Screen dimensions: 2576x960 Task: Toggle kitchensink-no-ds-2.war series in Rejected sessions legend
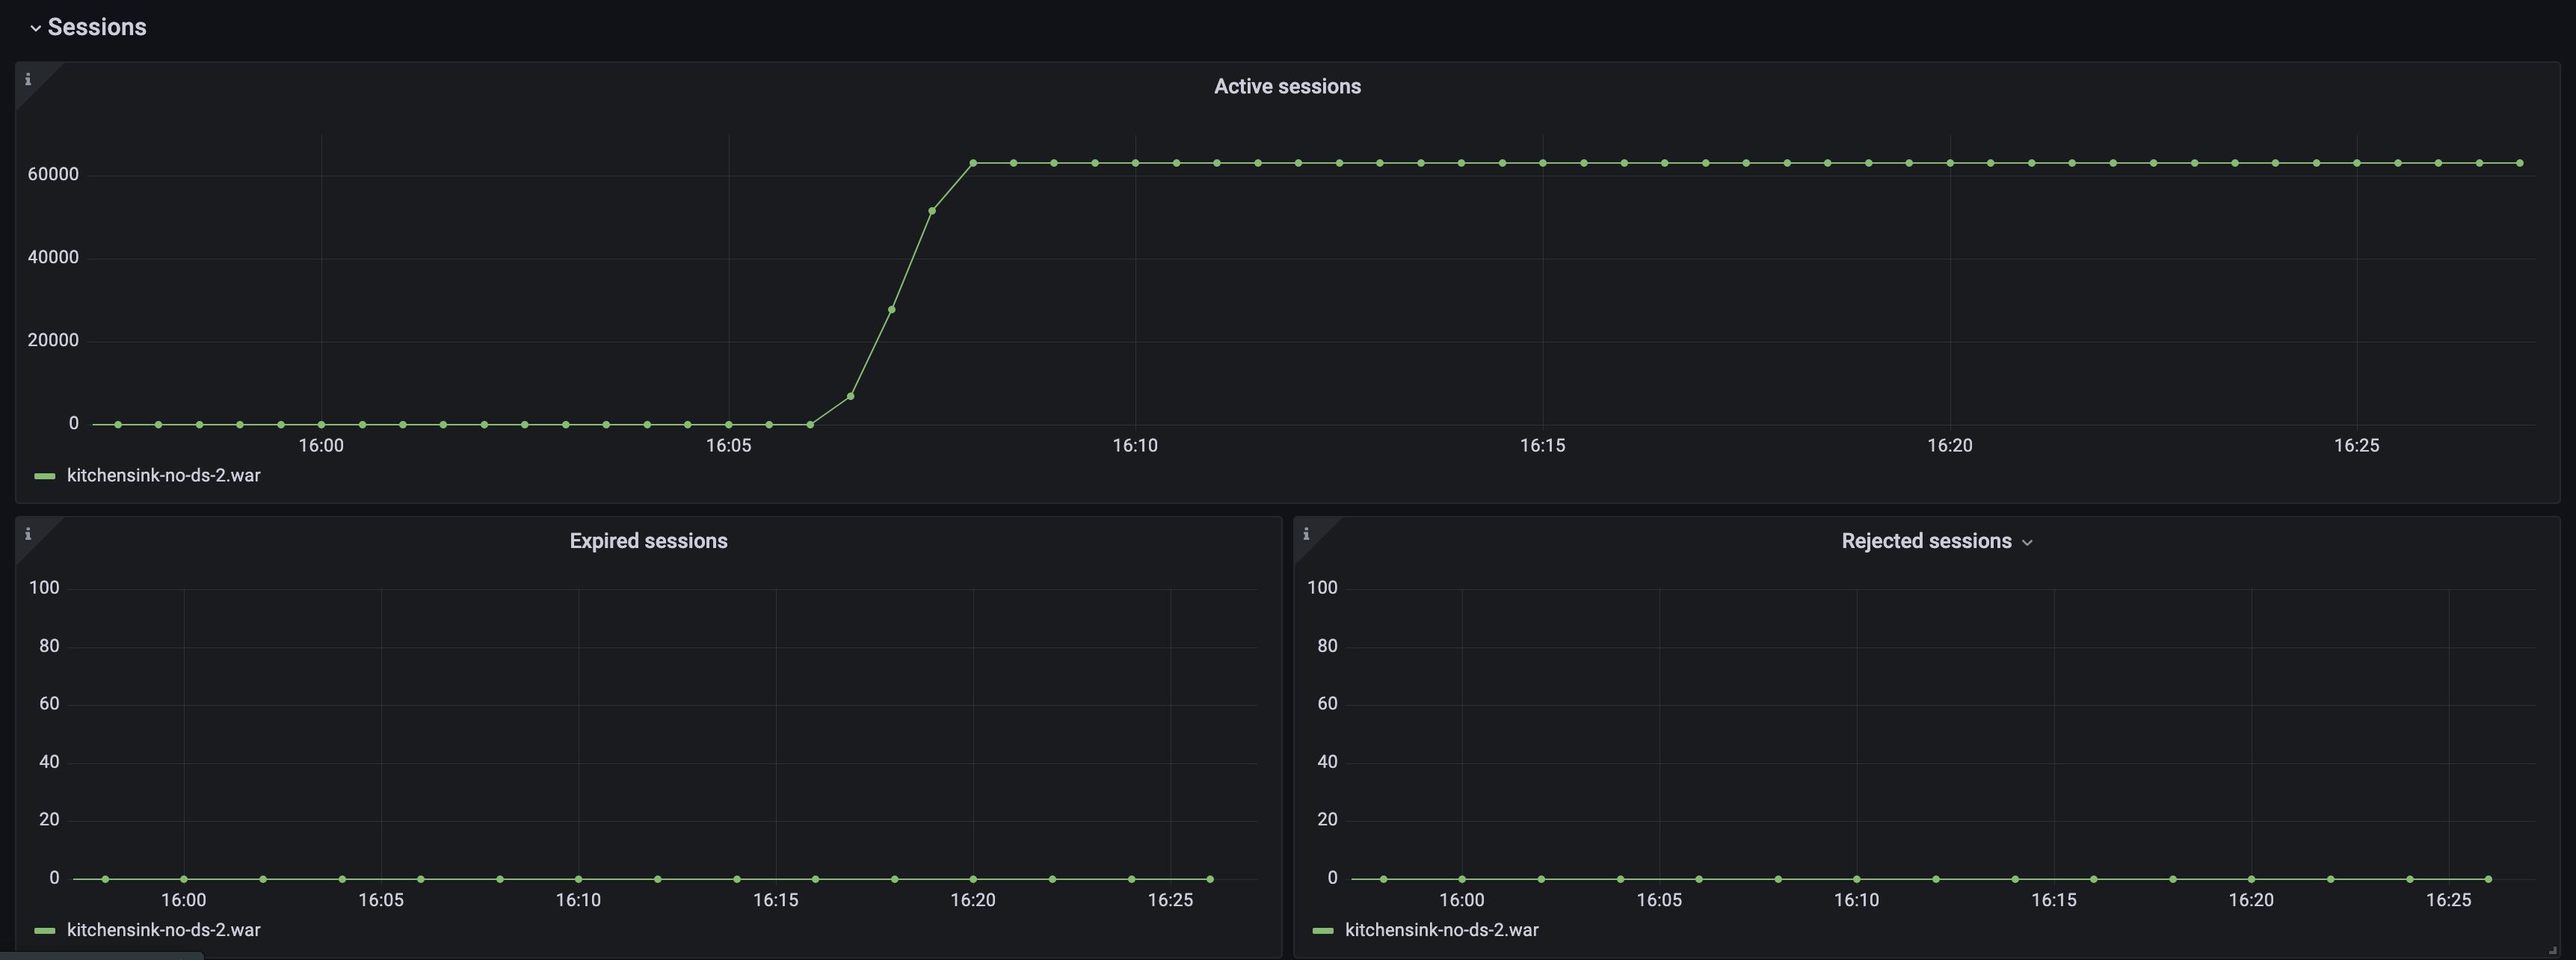point(1443,930)
